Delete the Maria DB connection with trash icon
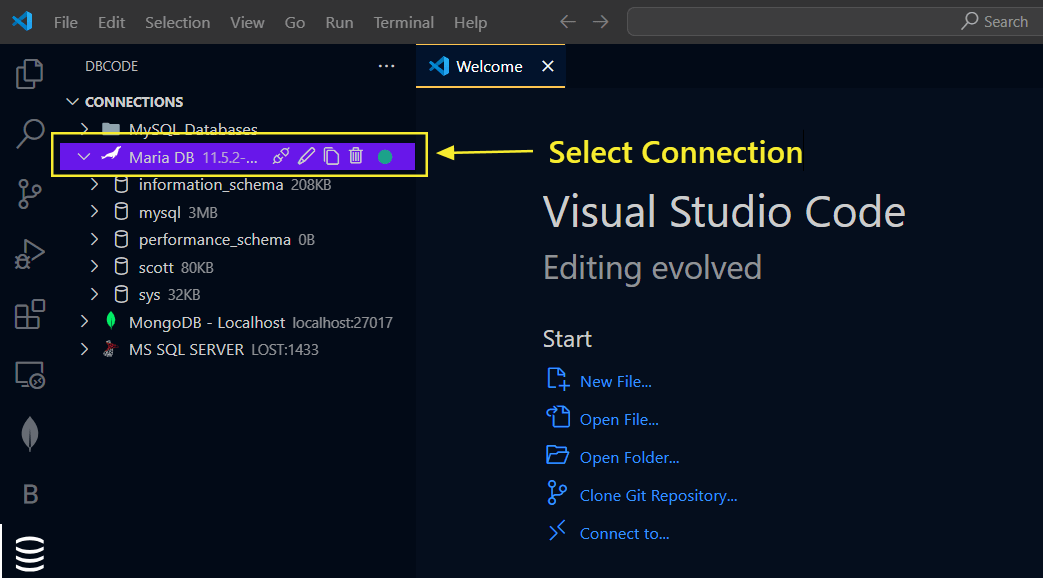The image size is (1043, 578). (356, 156)
